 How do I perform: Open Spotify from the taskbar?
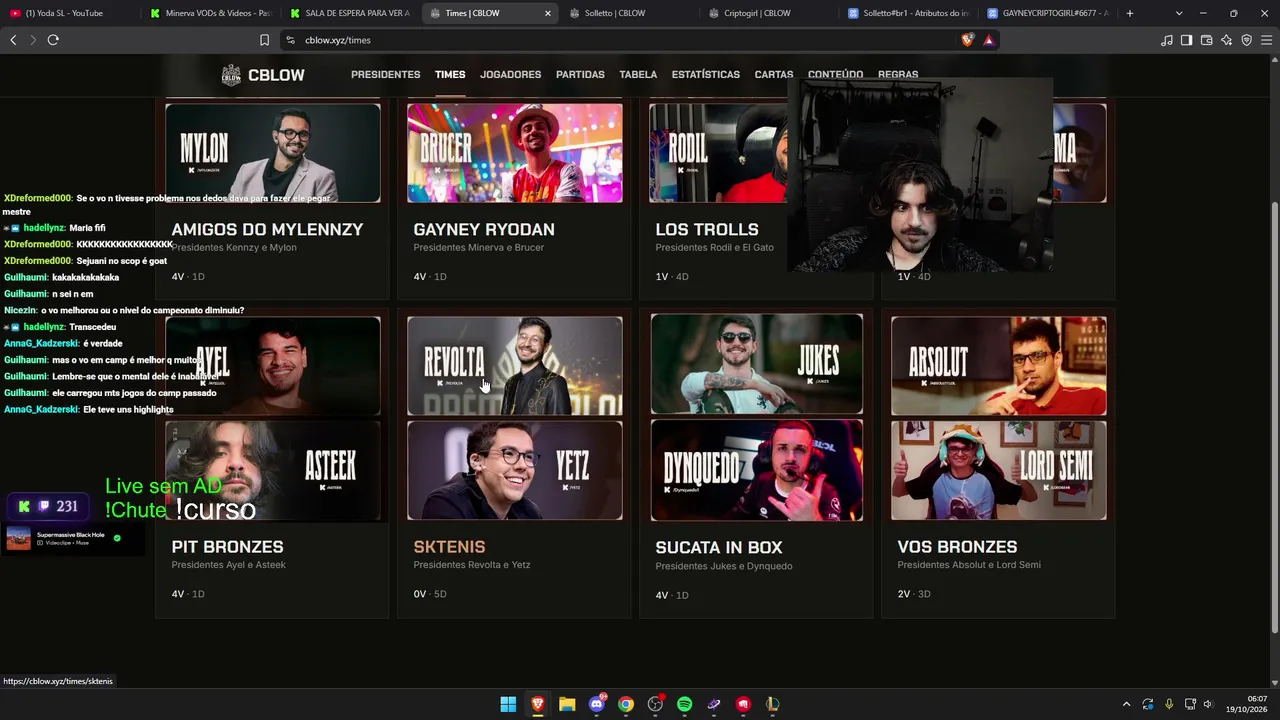click(x=684, y=704)
